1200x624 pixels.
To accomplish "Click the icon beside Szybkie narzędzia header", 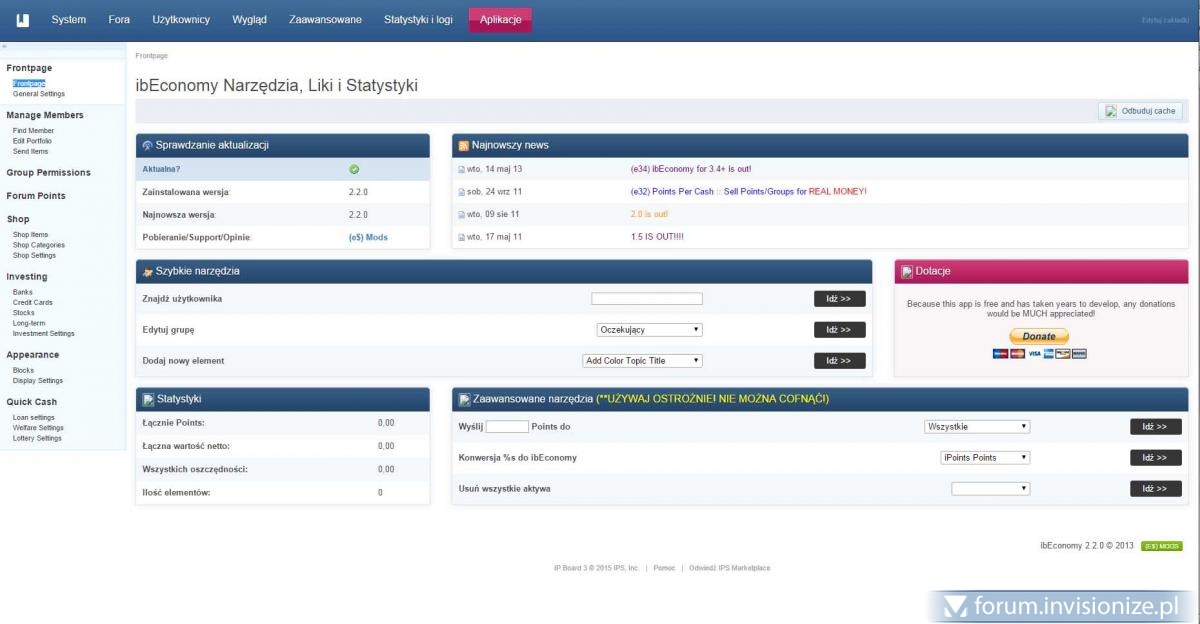I will pyautogui.click(x=148, y=271).
